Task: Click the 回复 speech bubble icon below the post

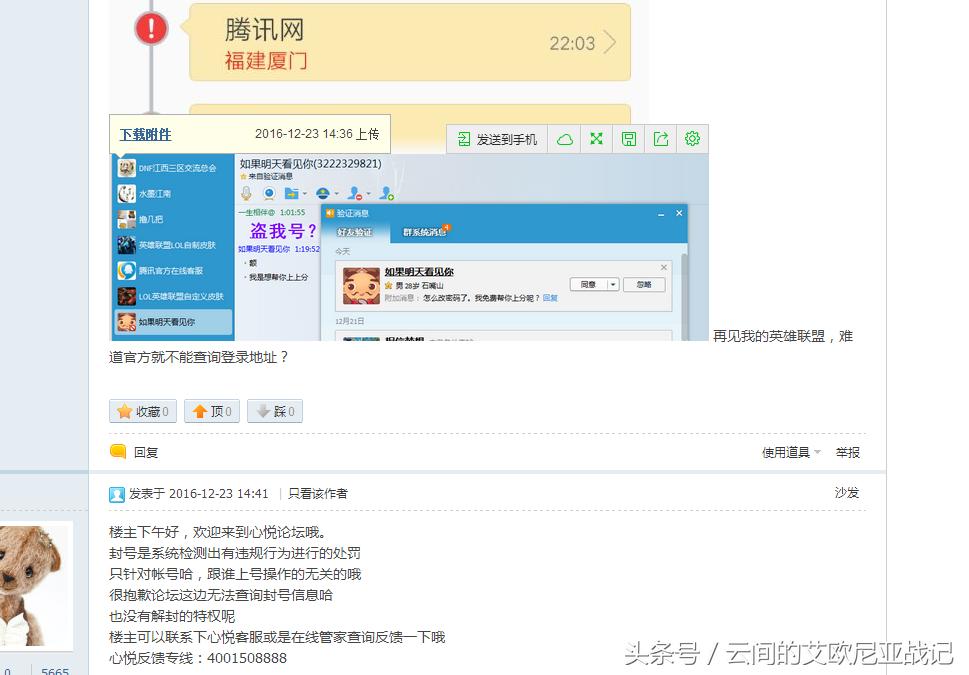Action: coord(119,451)
